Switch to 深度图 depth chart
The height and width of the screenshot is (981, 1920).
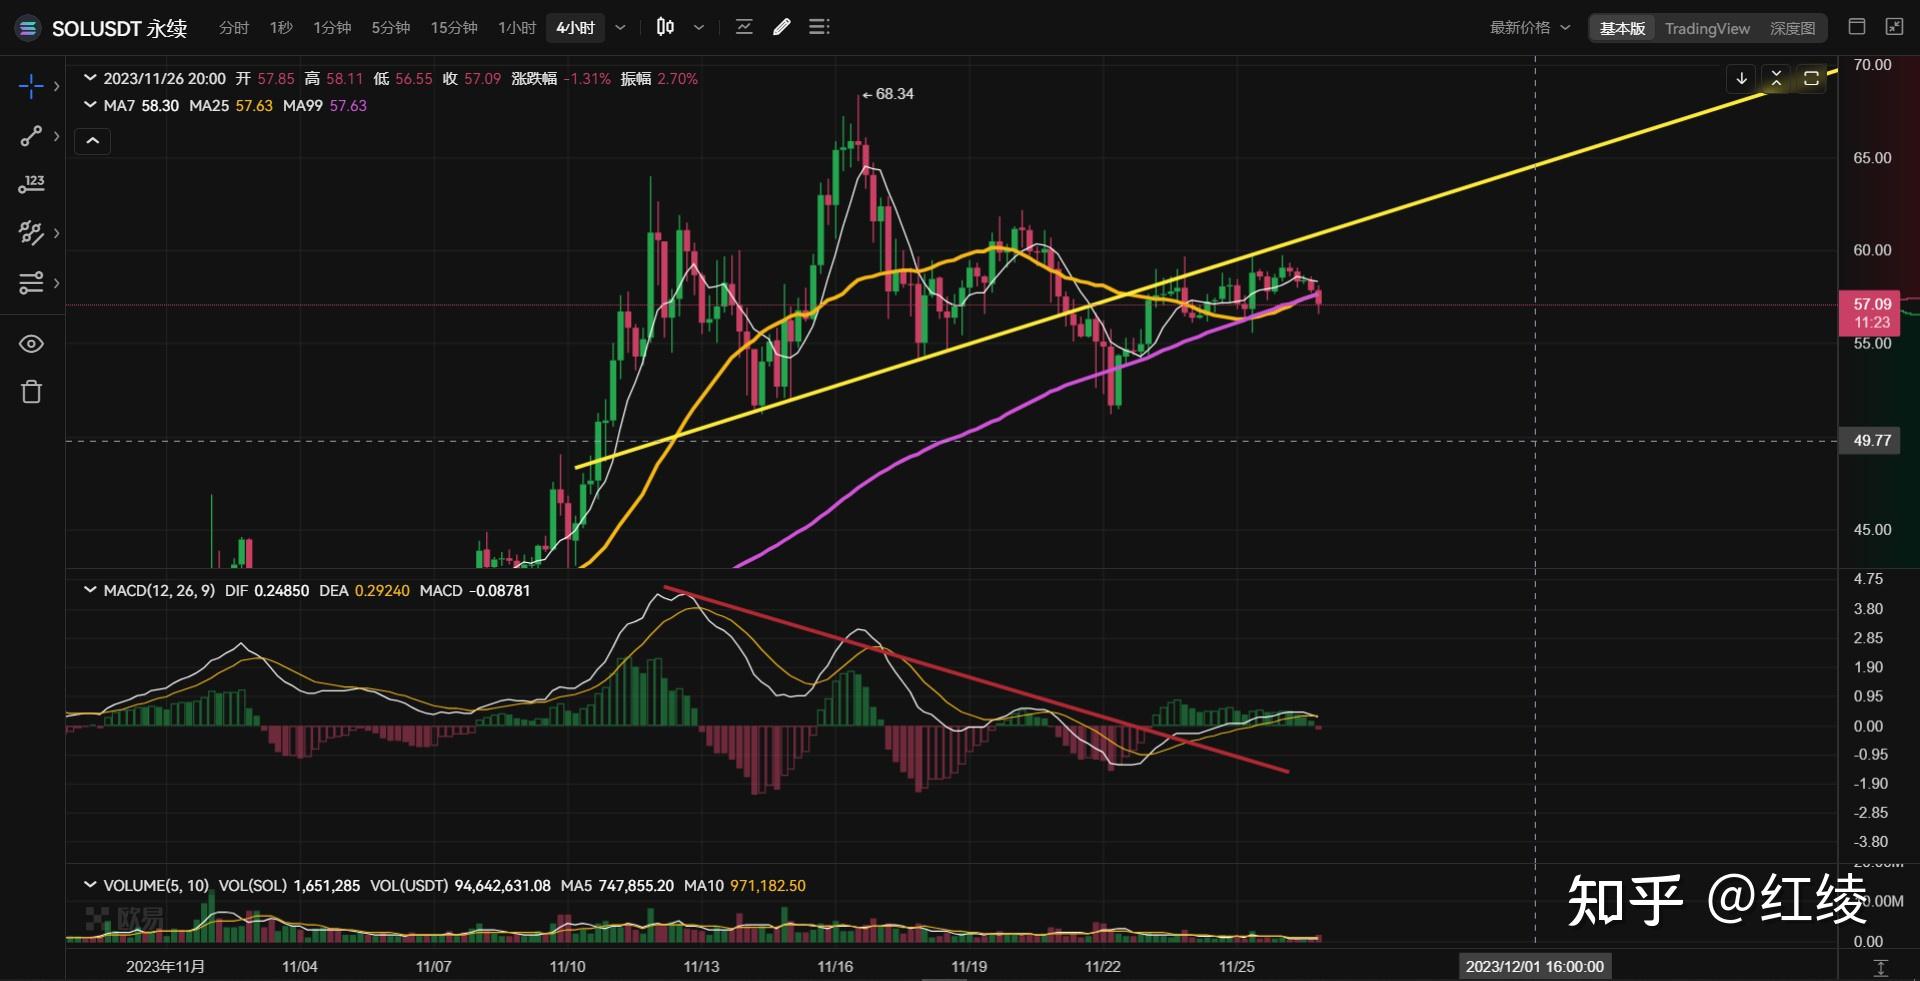point(1792,28)
